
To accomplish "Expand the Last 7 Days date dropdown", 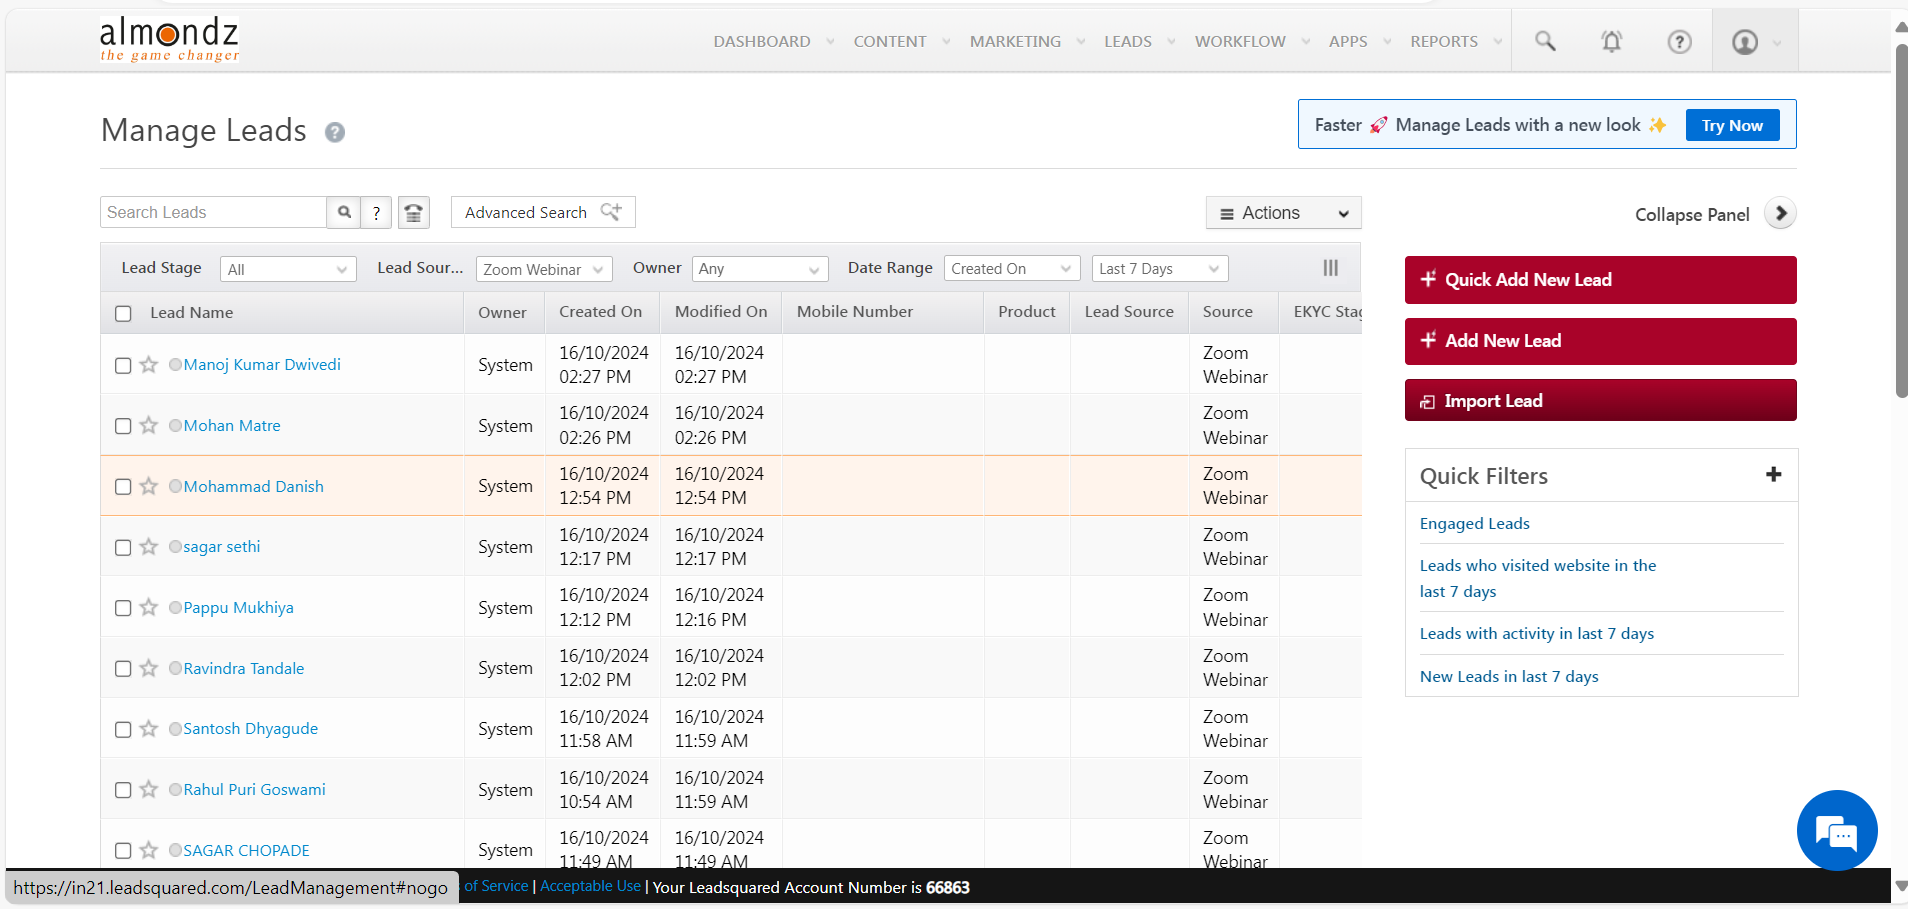I will click(1159, 269).
